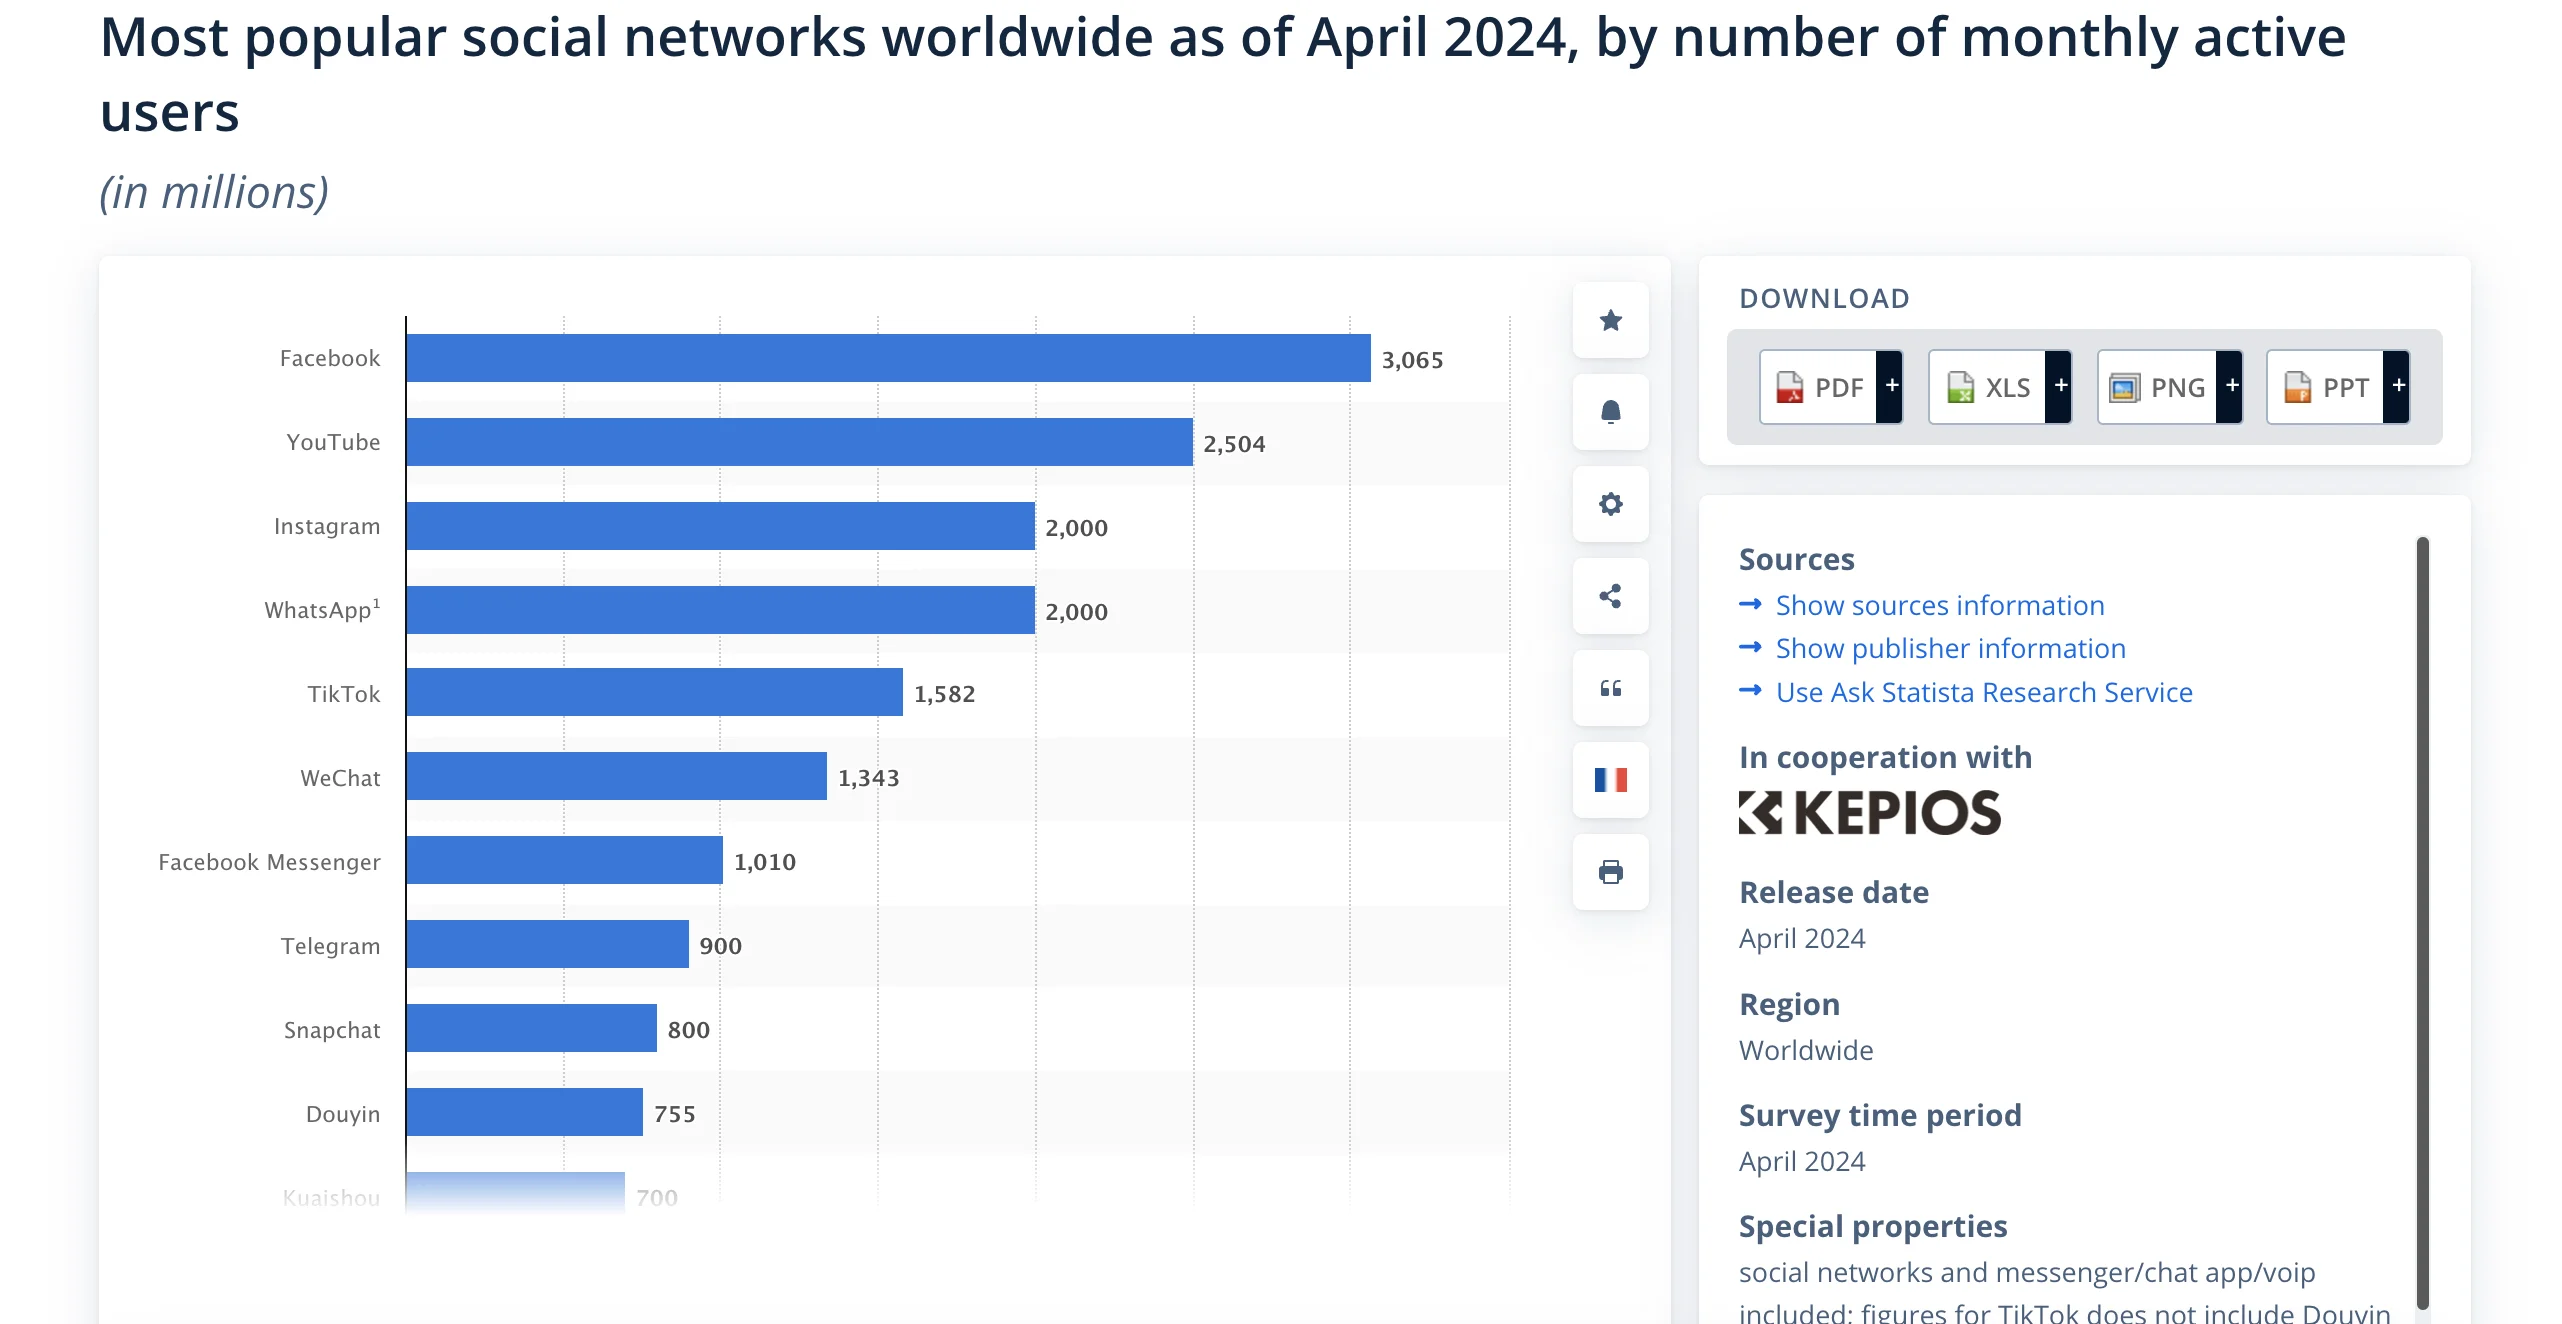2562x1324 pixels.
Task: Click the WeChat bar
Action: point(617,776)
